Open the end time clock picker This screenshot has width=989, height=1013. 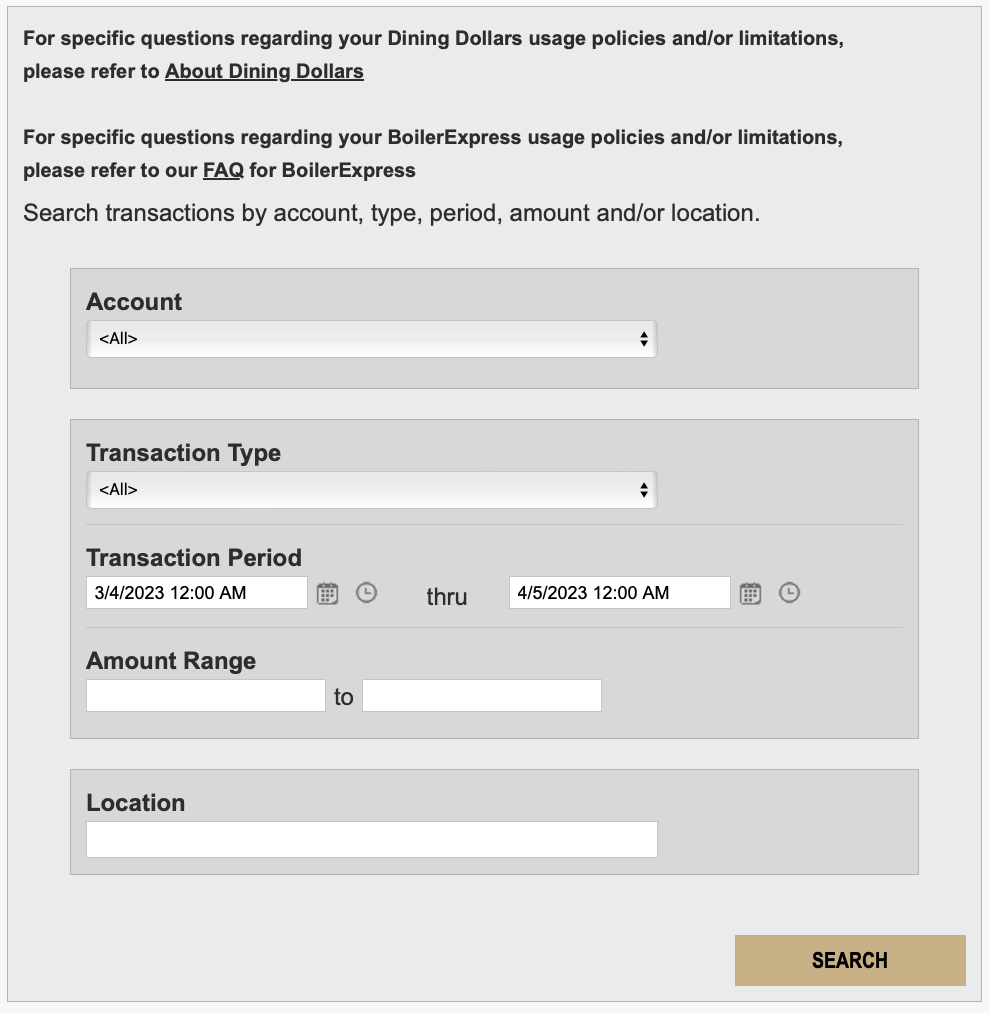790,593
